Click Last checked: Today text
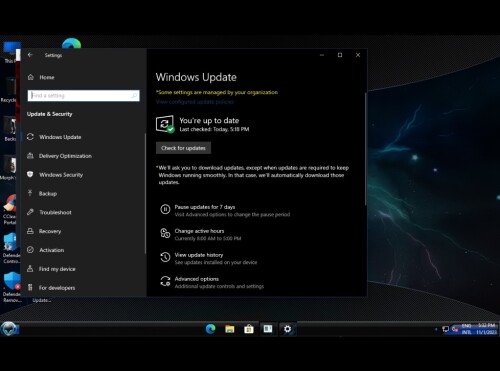Viewport: 500px width, 371px height. 214,129
